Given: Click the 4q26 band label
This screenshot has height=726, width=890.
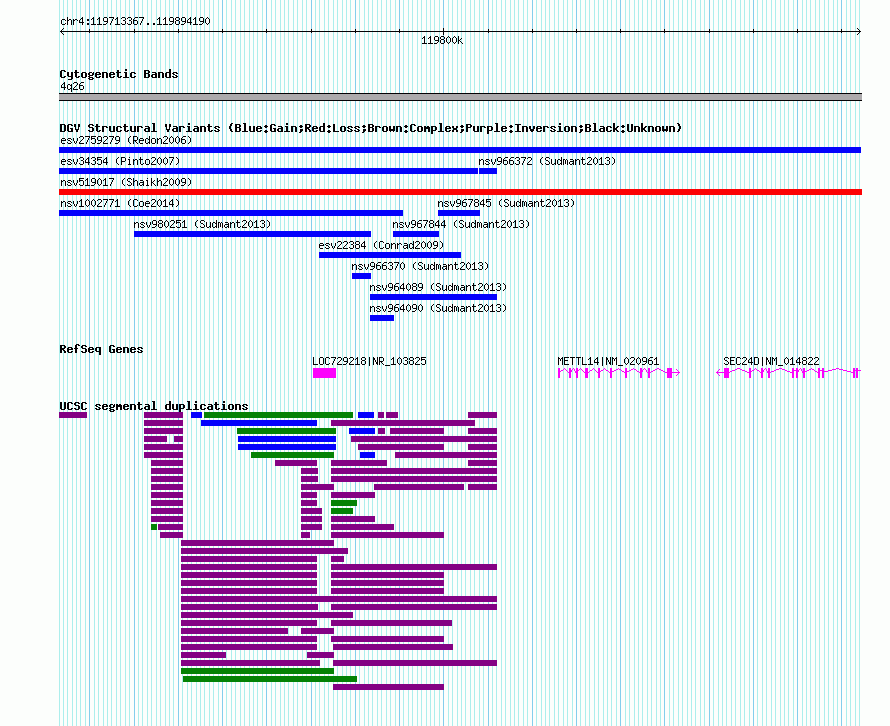Looking at the screenshot, I should pos(72,86).
